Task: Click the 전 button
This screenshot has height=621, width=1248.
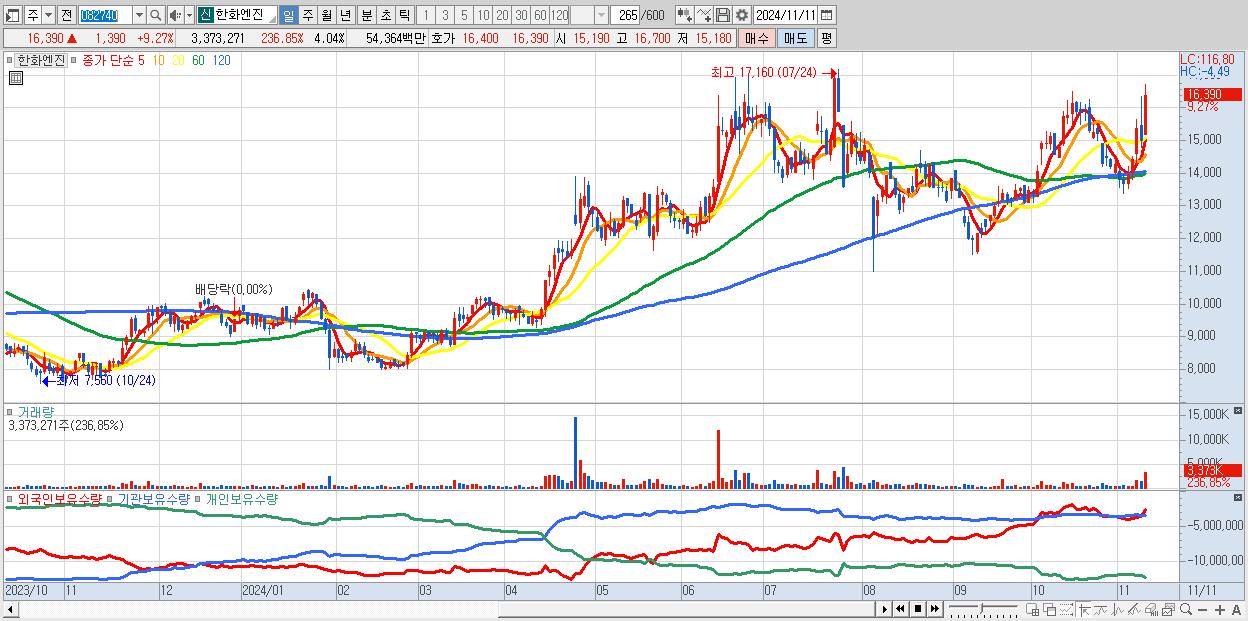Action: [x=66, y=15]
